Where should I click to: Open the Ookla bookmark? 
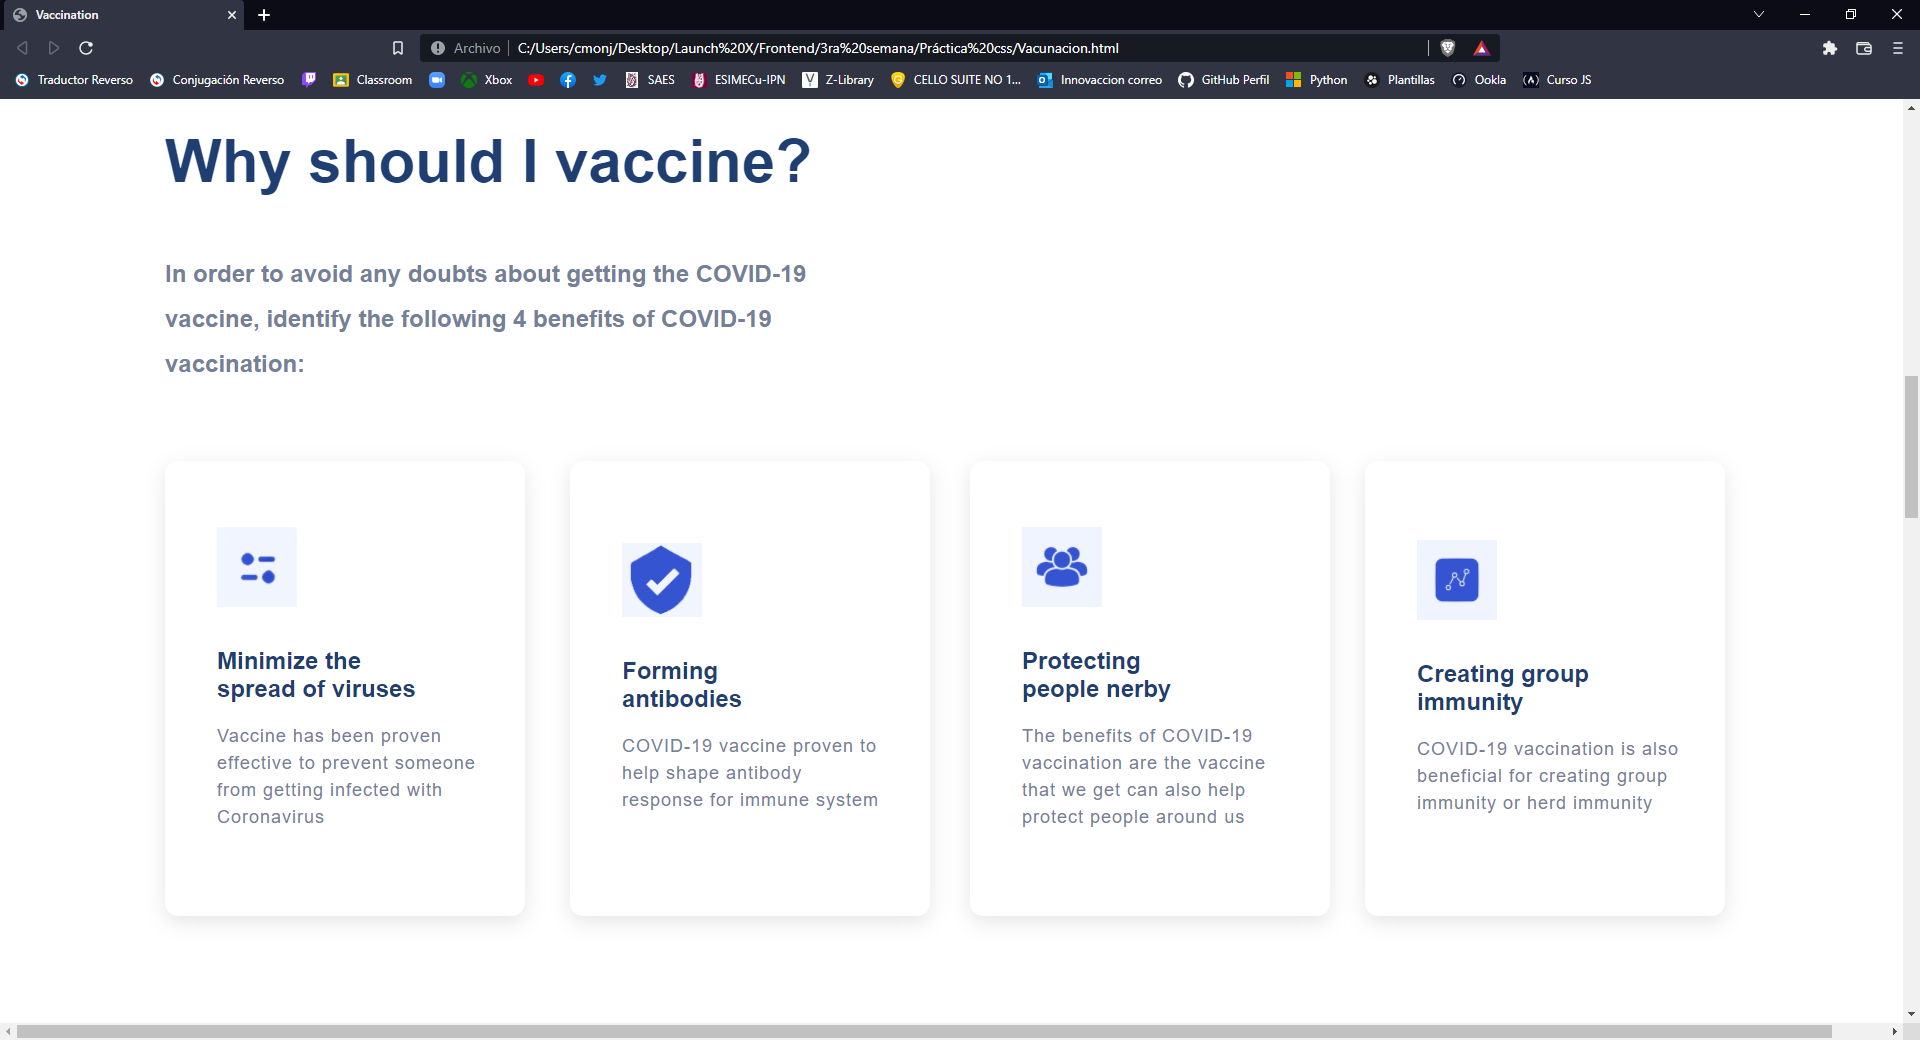(x=1479, y=80)
